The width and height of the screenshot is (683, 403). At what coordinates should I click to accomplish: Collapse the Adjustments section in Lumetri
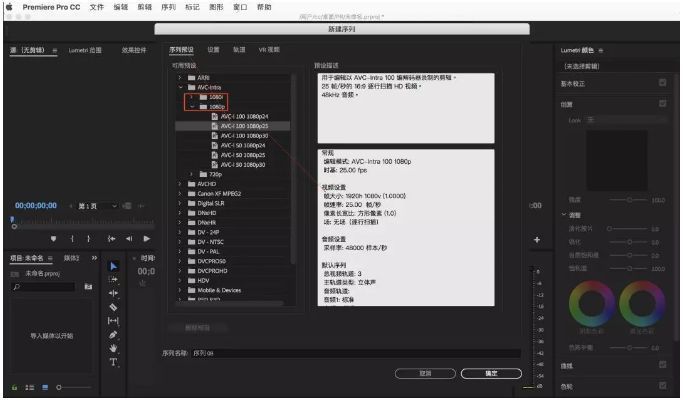tap(564, 215)
